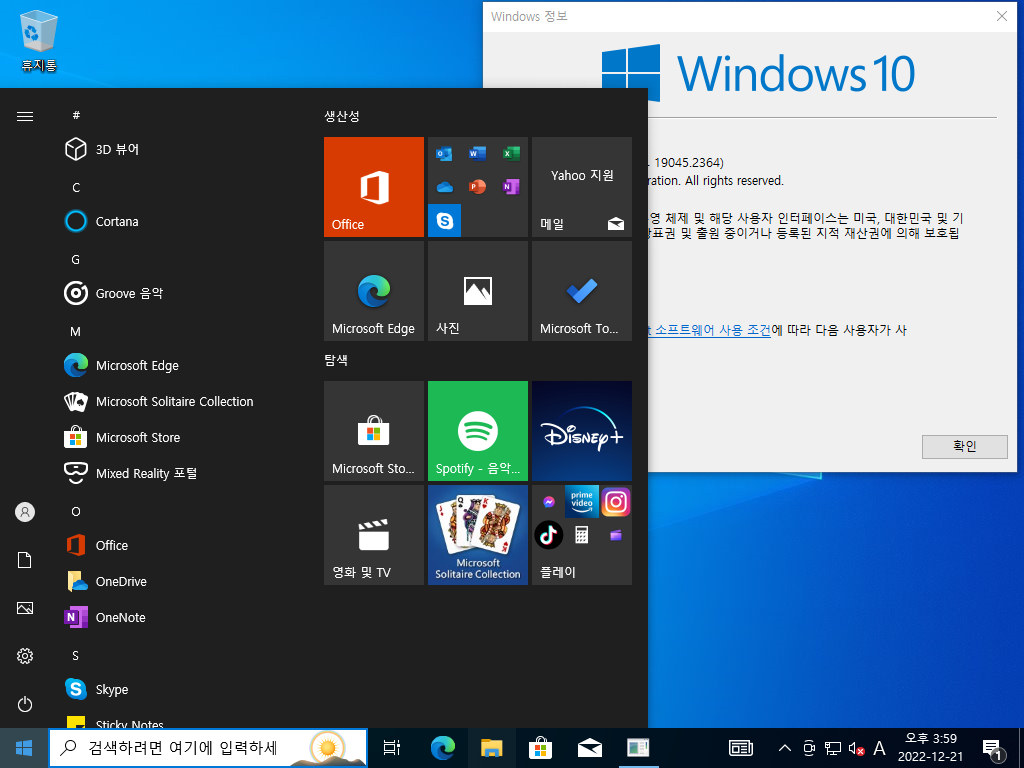Click the 탐색 tile group heading

click(336, 360)
